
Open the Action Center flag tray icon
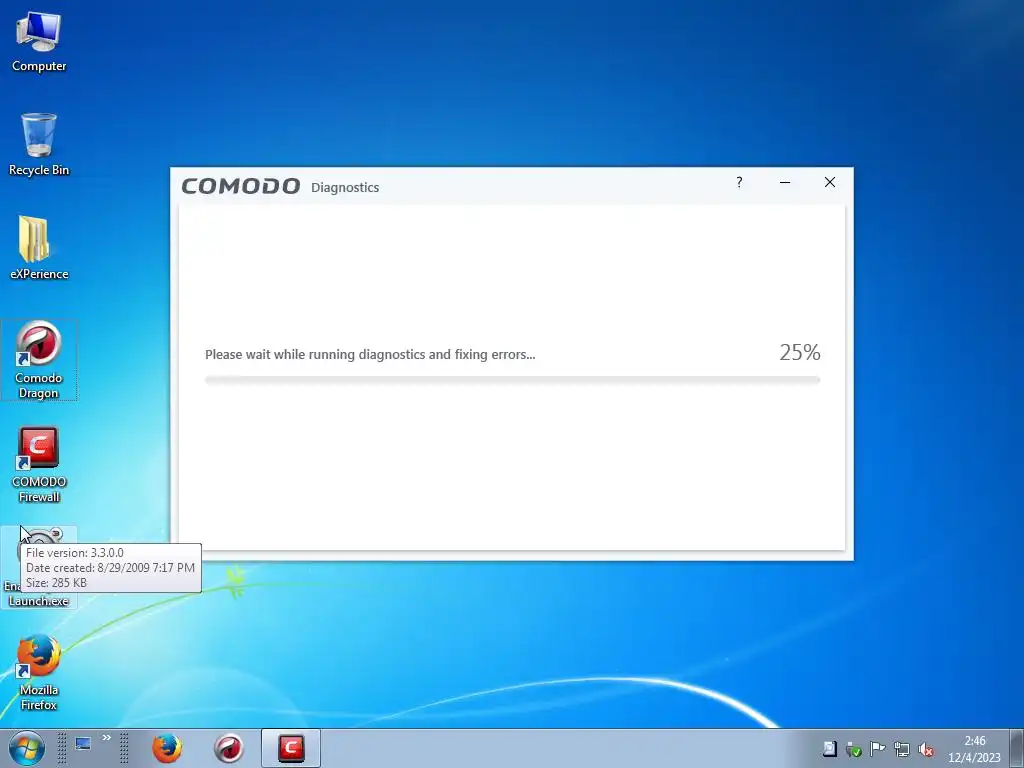pyautogui.click(x=877, y=748)
